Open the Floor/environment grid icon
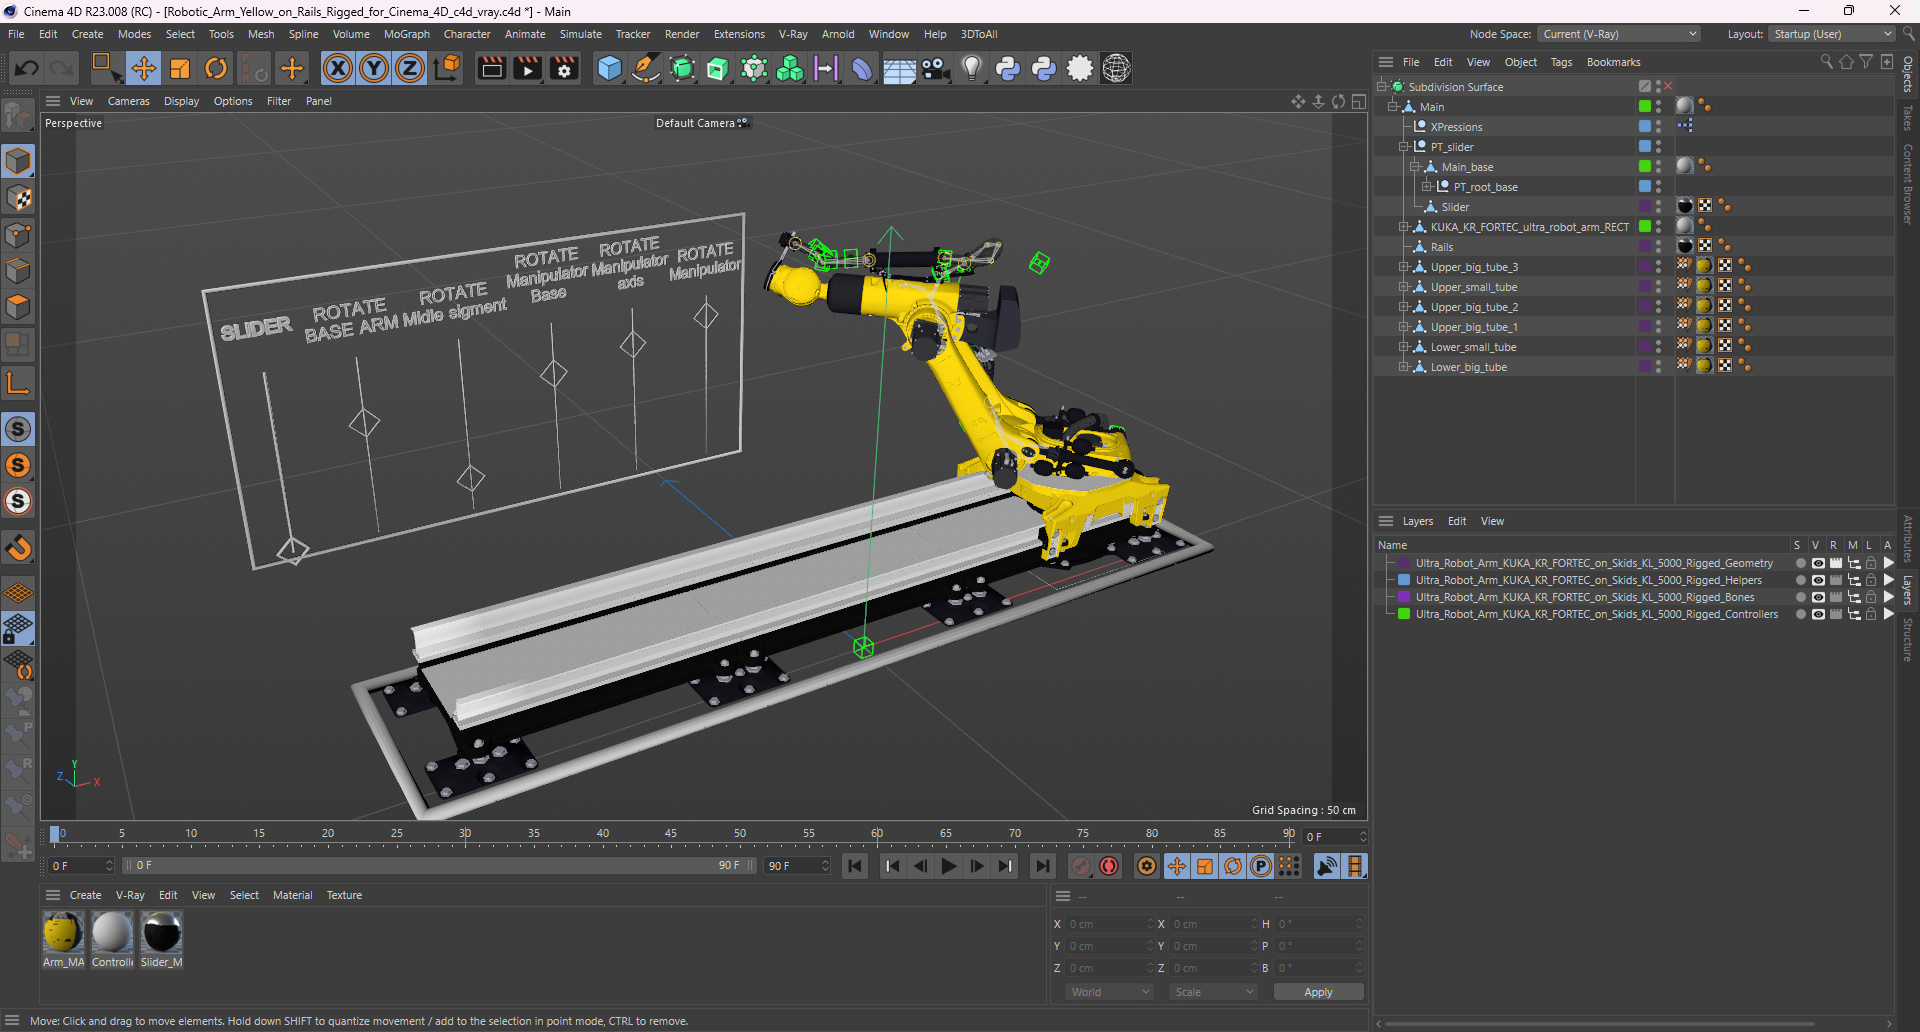The height and width of the screenshot is (1032, 1920). (899, 68)
